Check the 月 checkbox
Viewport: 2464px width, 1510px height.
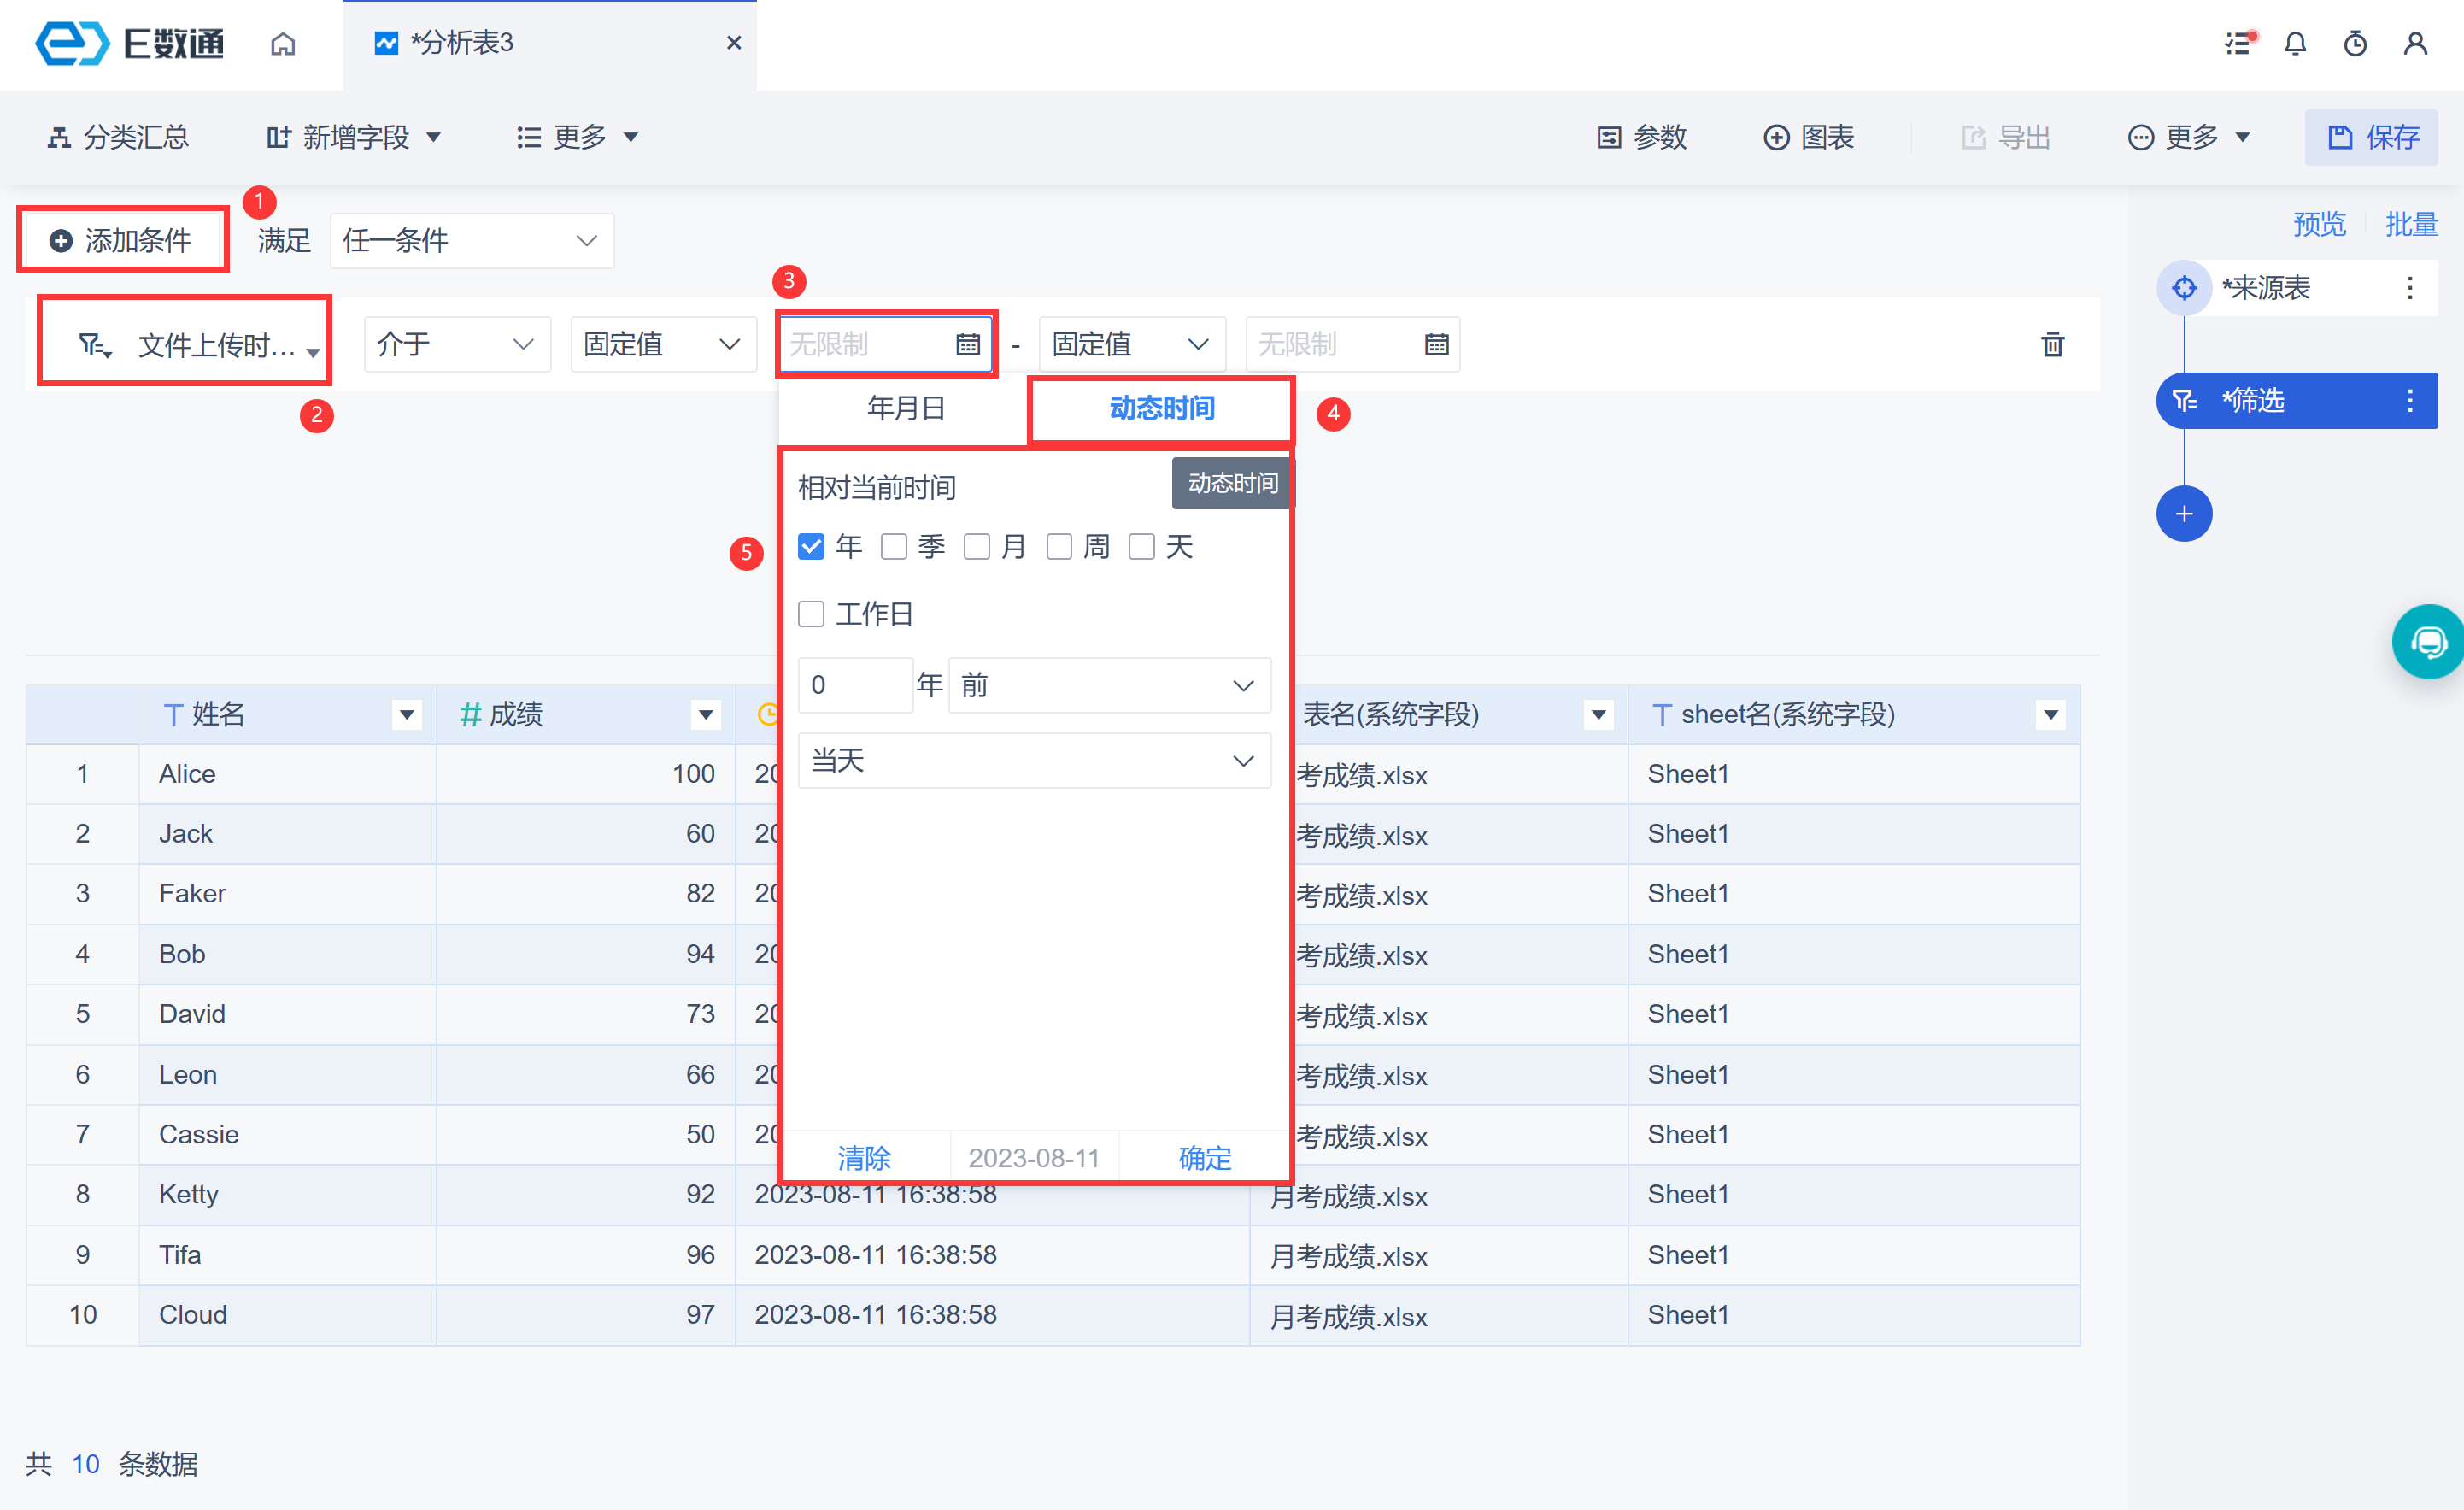(x=976, y=547)
